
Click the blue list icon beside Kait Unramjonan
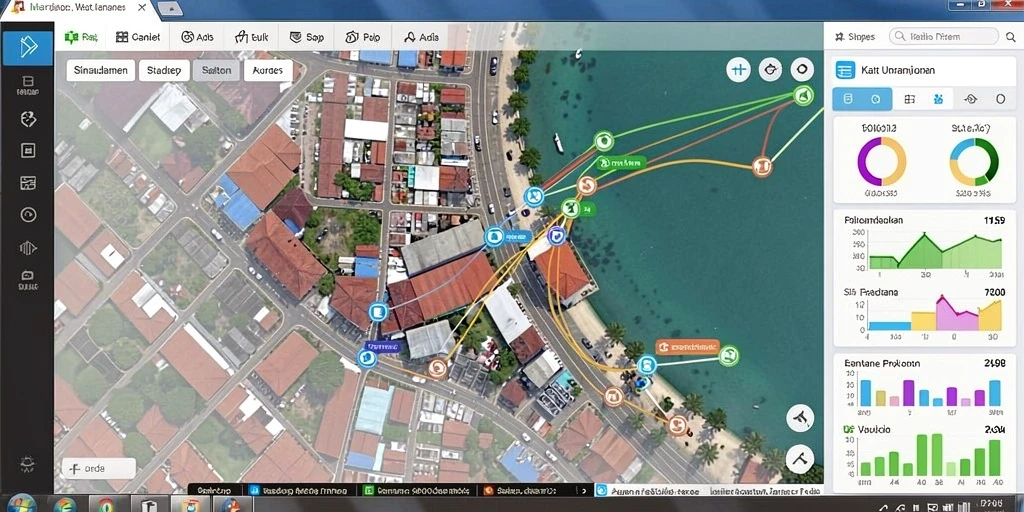[845, 70]
